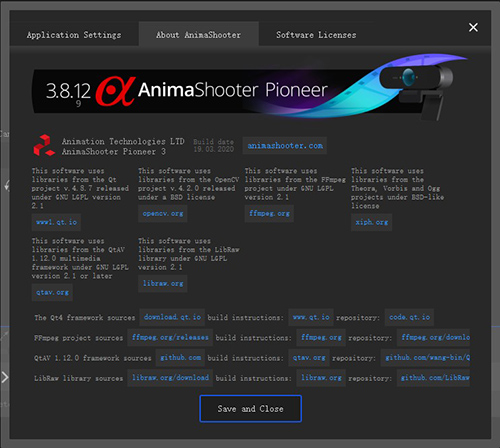The image size is (500, 448).
Task: Open the download.qt.io sources link
Action: point(172,317)
